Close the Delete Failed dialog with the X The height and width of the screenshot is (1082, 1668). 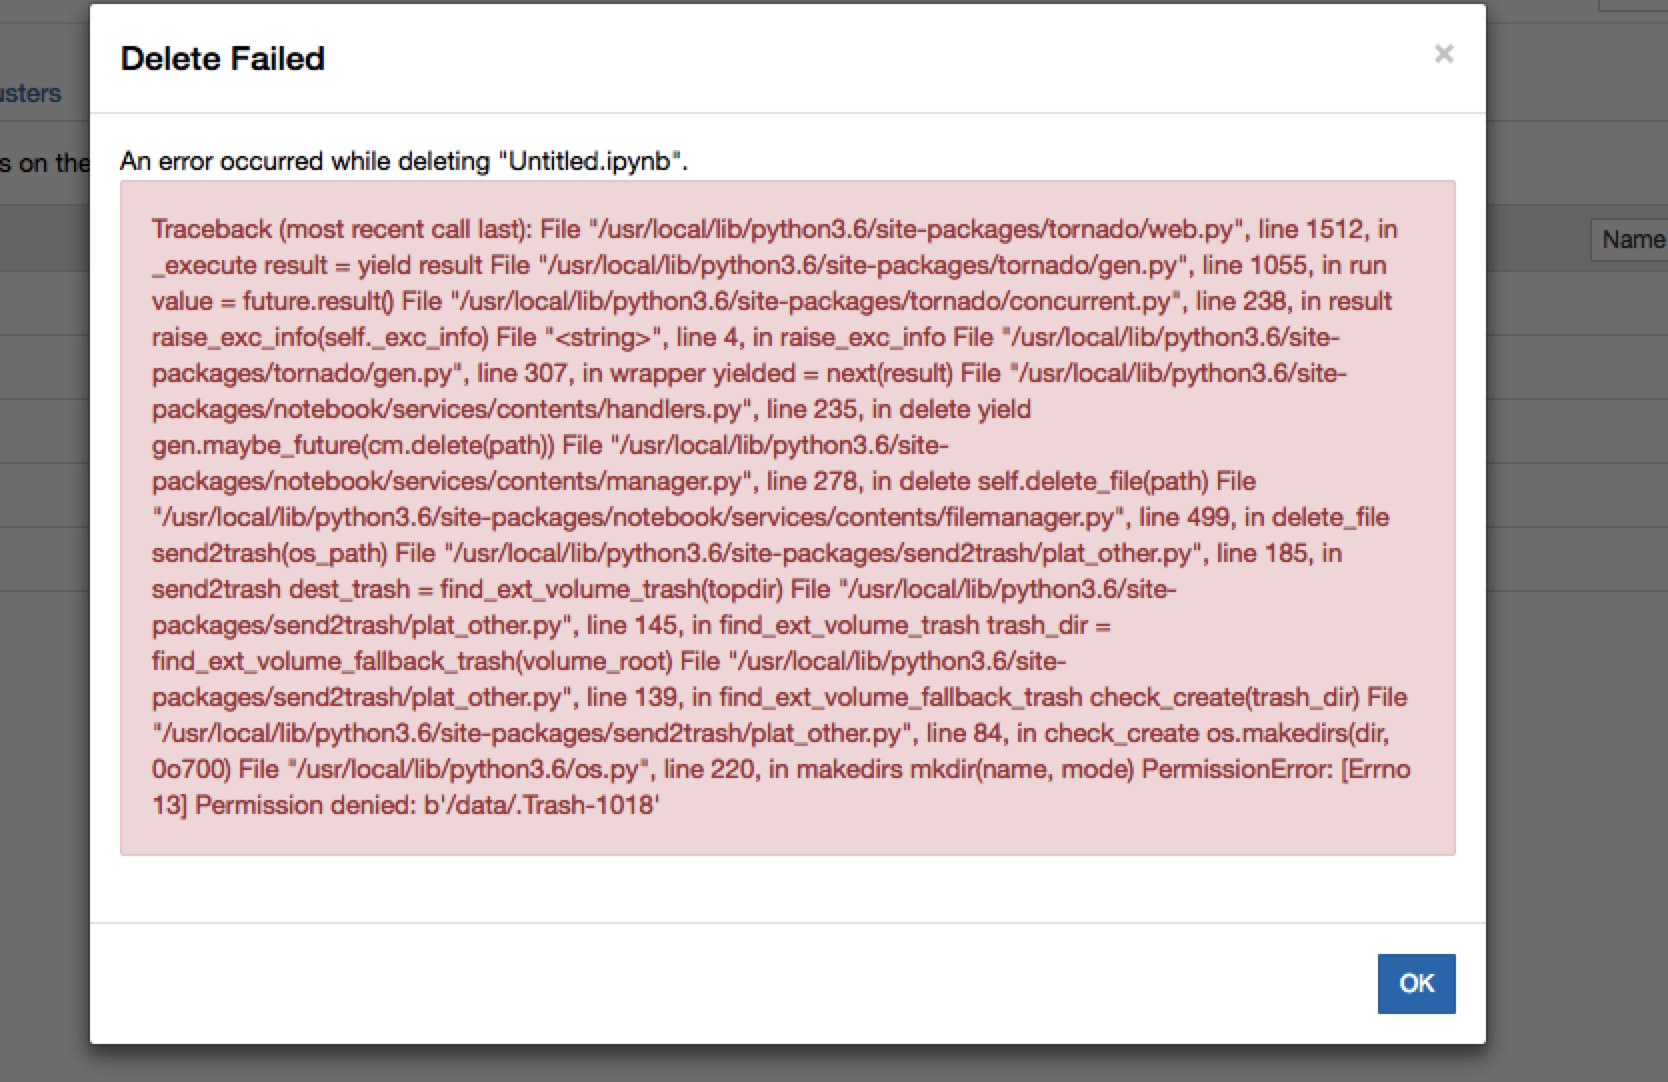point(1444,55)
